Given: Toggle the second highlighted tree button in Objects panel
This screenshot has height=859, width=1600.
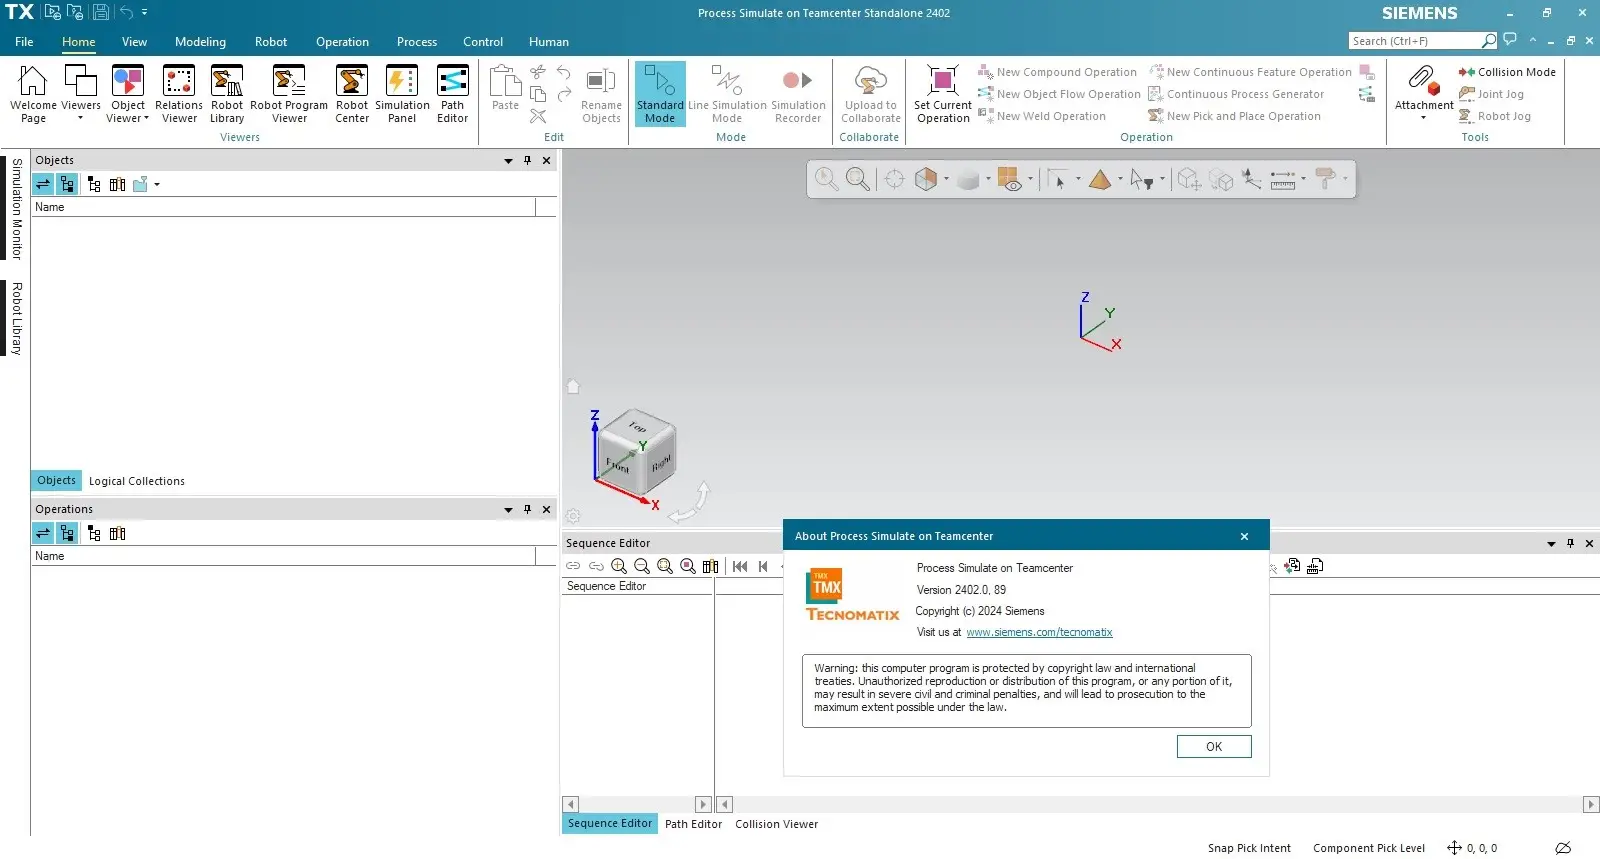Looking at the screenshot, I should (x=67, y=184).
